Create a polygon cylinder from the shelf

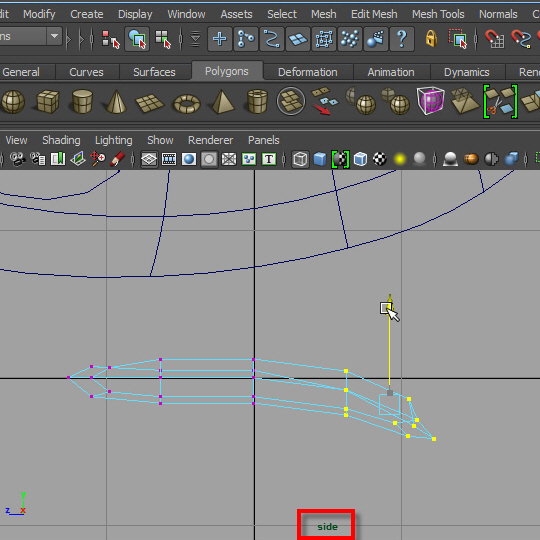(x=82, y=101)
